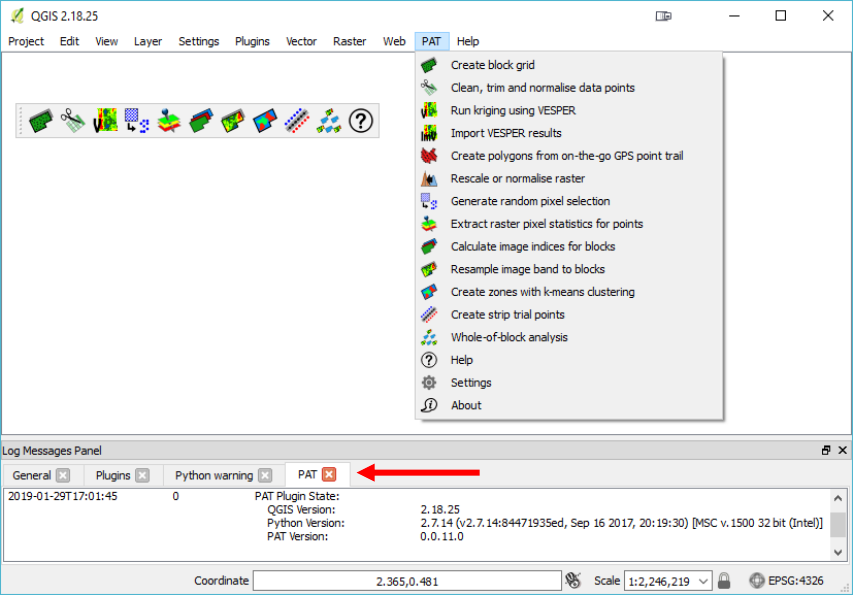Click the Whole-of-block analysis toolbar icon
This screenshot has height=595, width=853.
(x=329, y=121)
